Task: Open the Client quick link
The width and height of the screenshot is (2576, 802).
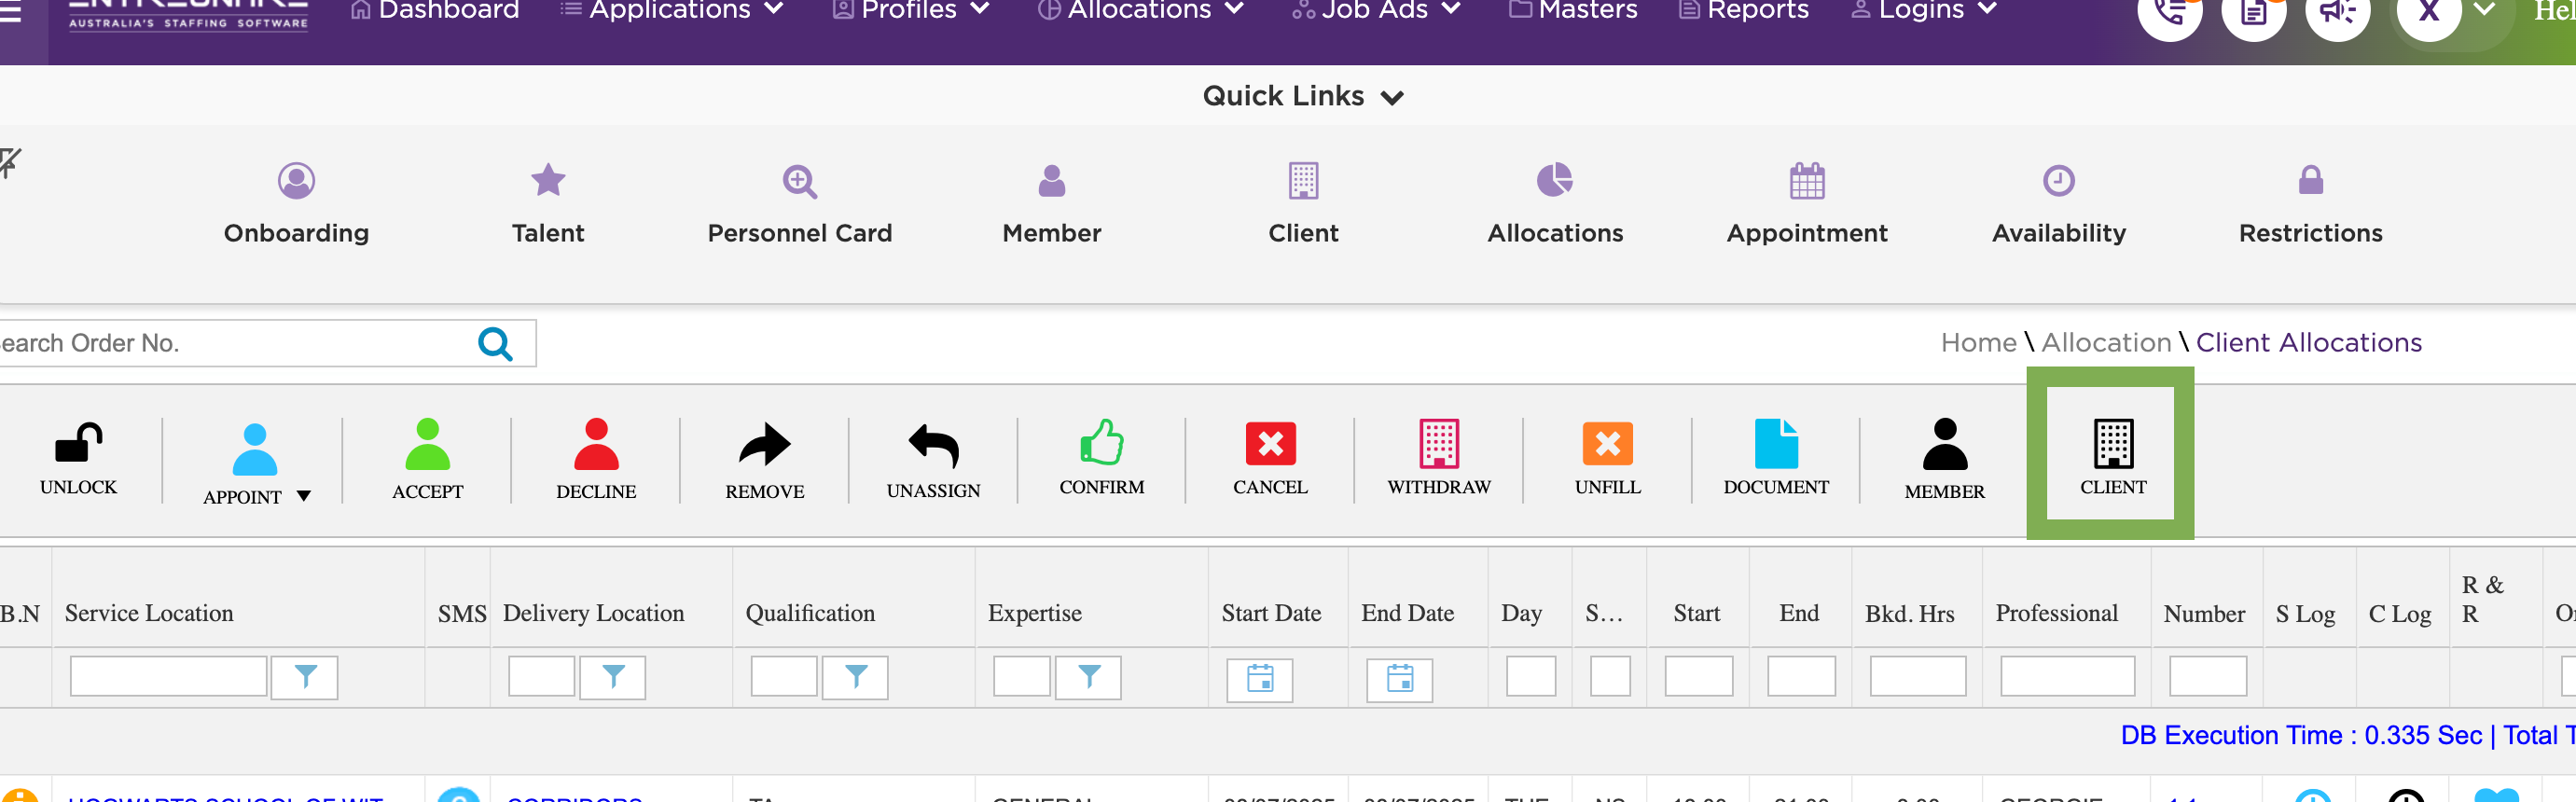Action: tap(1303, 205)
